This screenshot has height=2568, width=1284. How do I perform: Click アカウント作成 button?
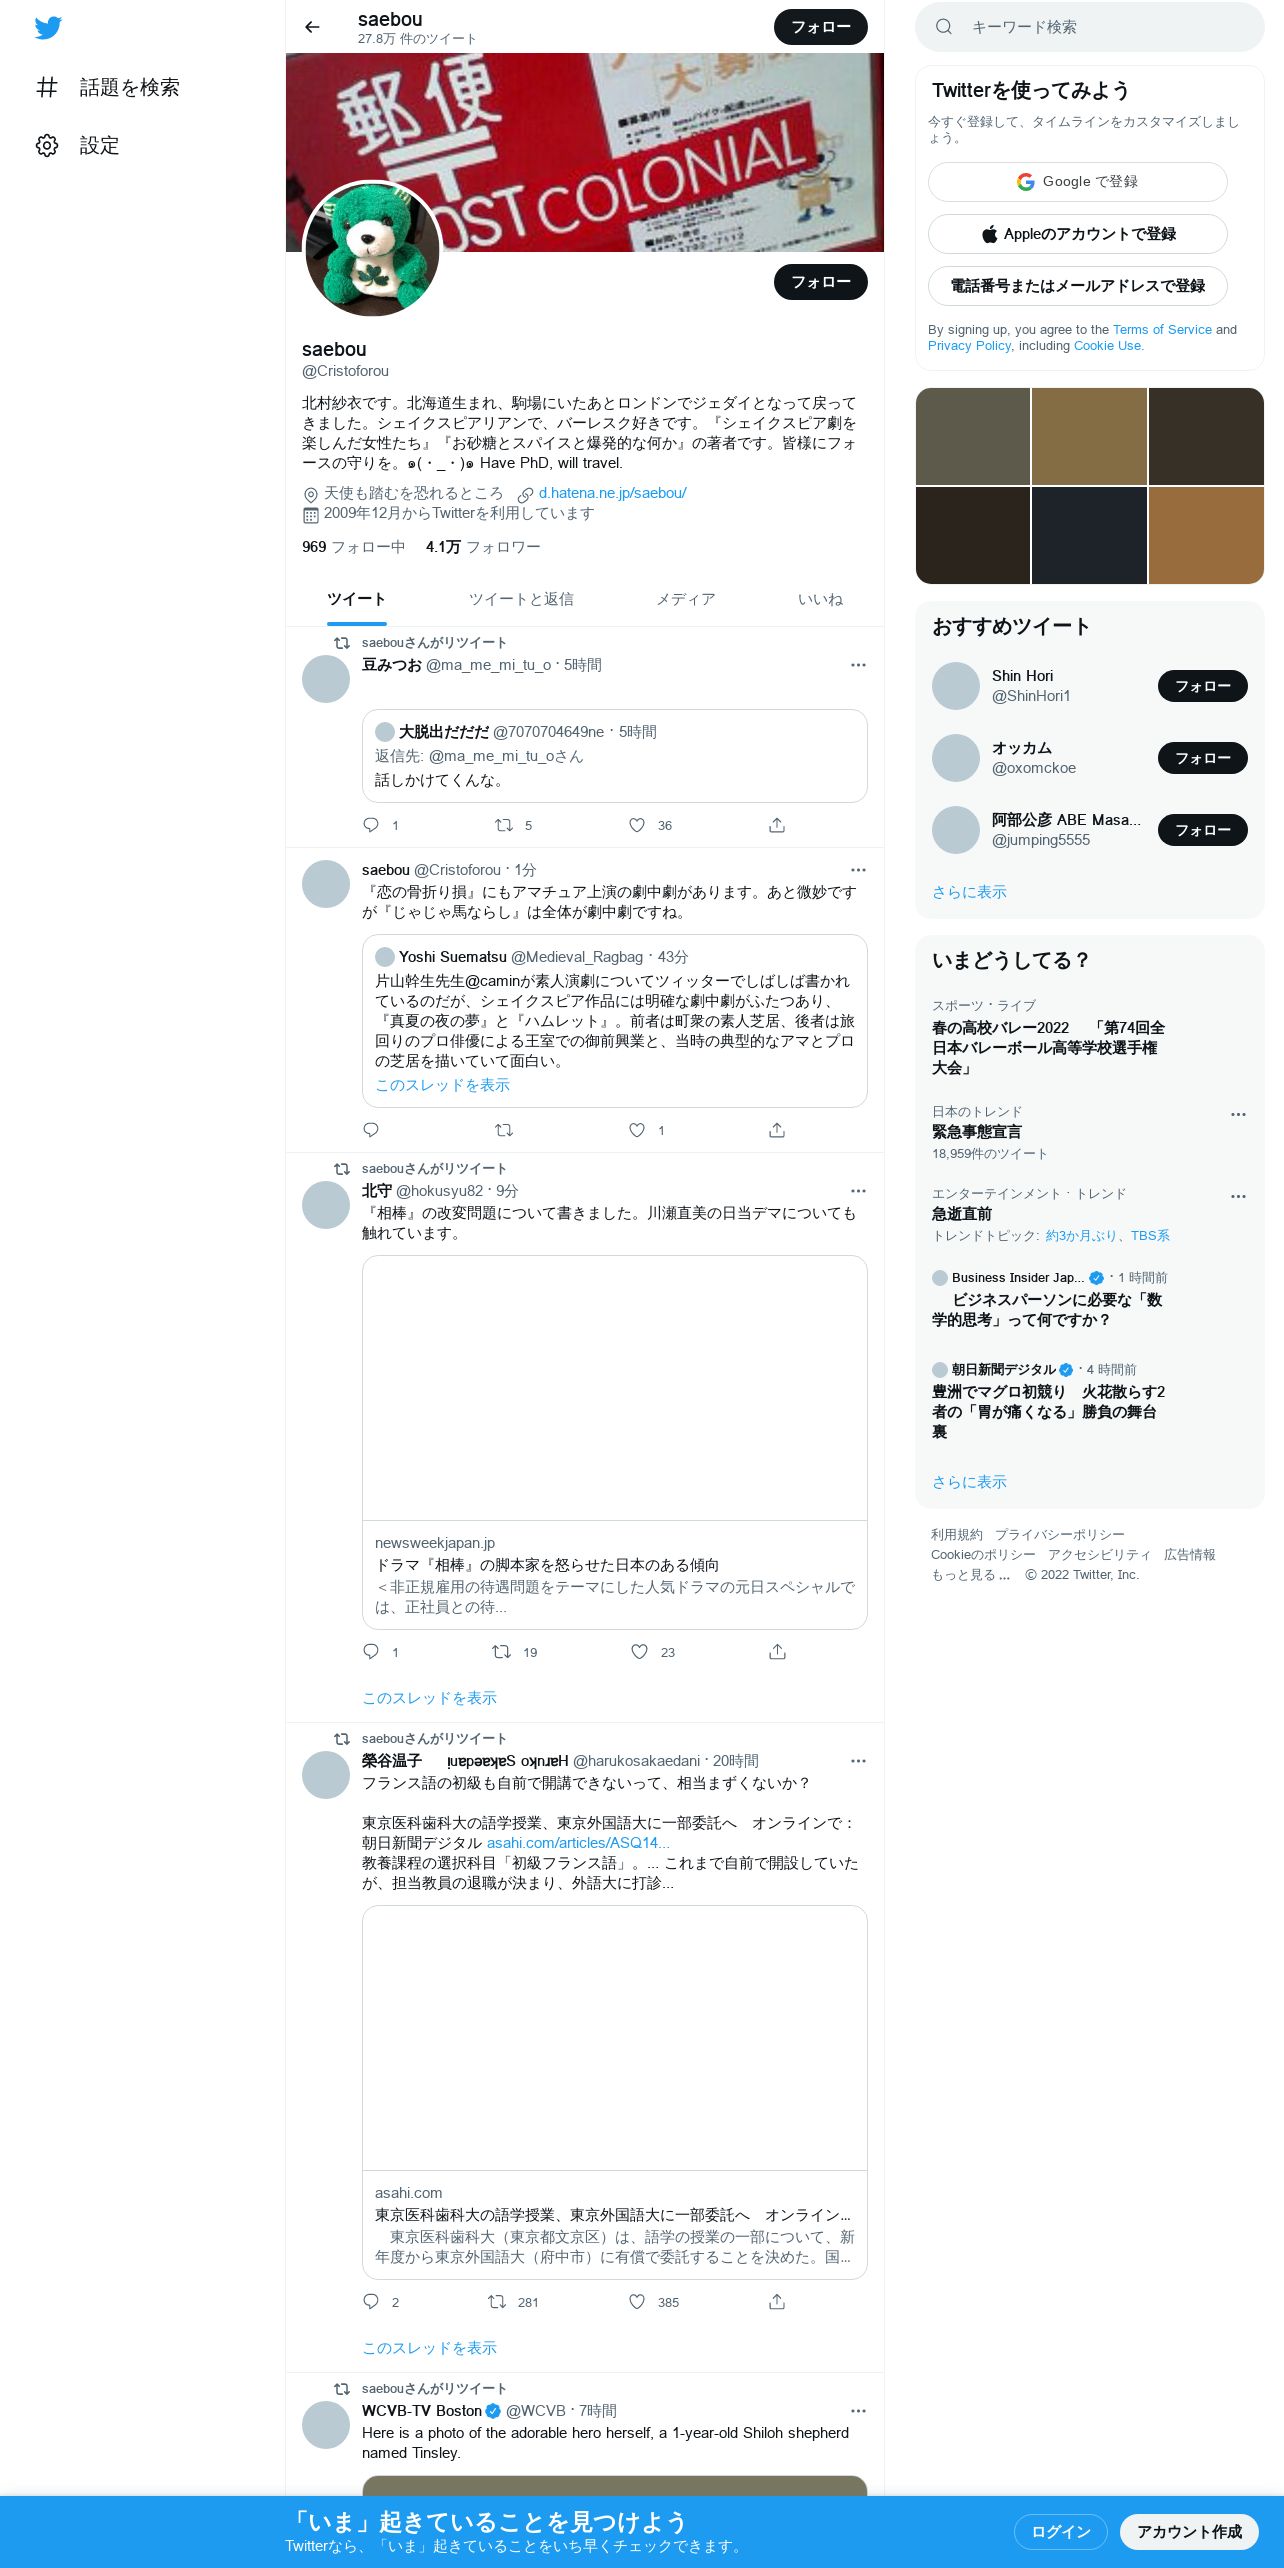pos(1189,2532)
